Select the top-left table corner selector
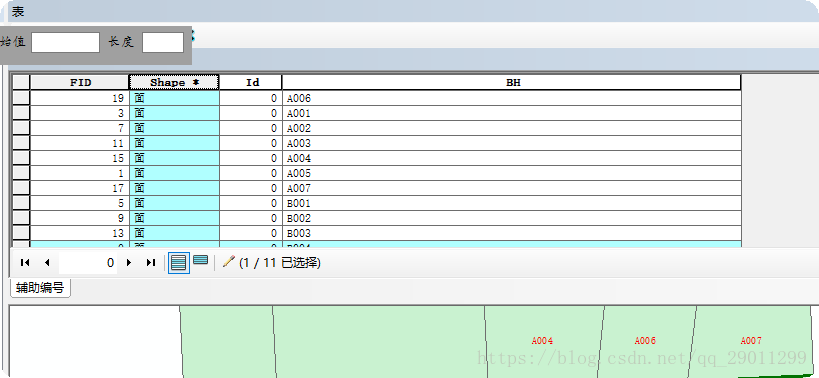 pyautogui.click(x=21, y=82)
